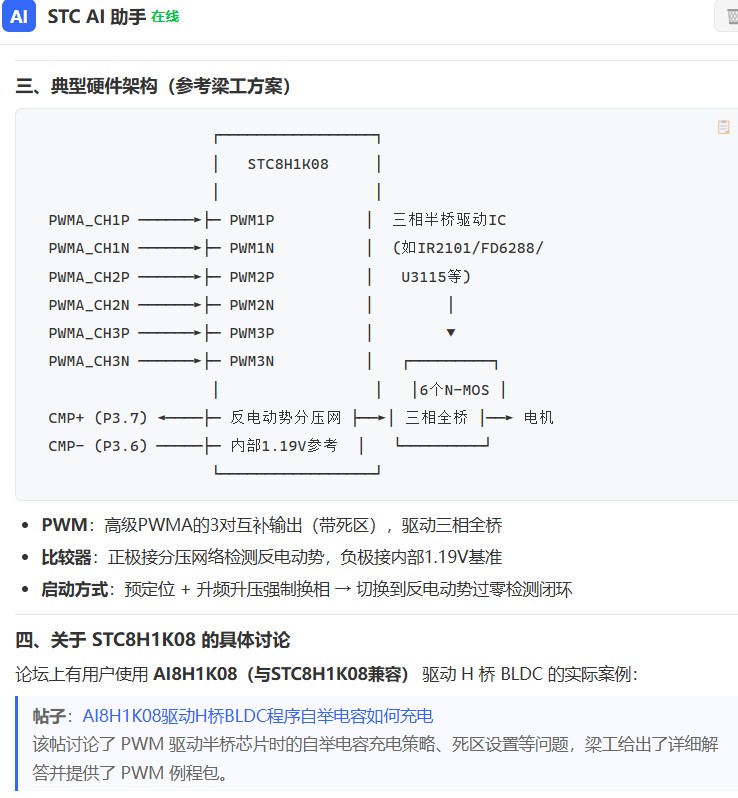
Task: Click the PWM2N pin label
Action: point(251,305)
